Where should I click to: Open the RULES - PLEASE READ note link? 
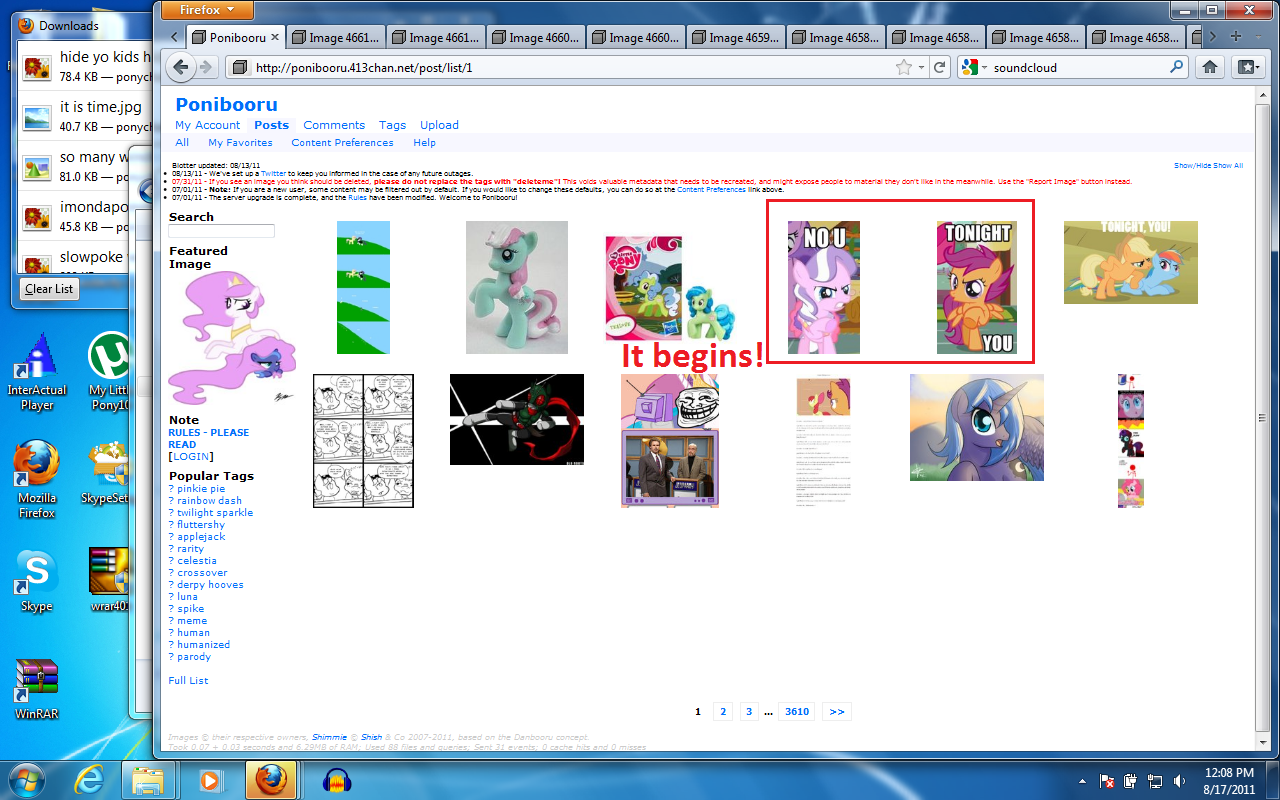coord(208,438)
